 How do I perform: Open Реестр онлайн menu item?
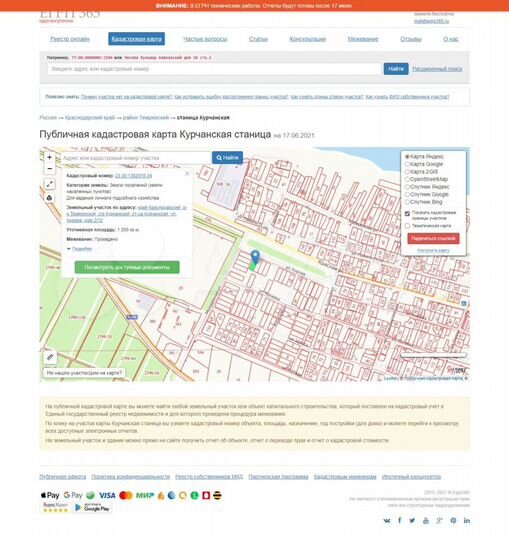(x=70, y=39)
